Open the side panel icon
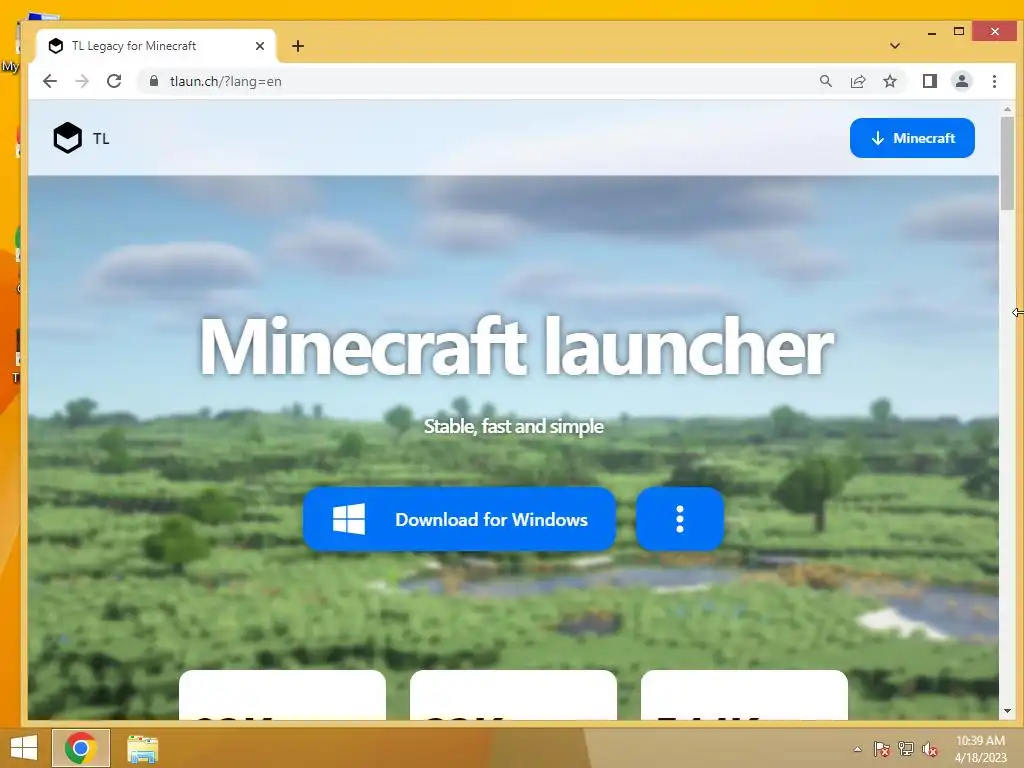1024x768 pixels. [x=929, y=81]
